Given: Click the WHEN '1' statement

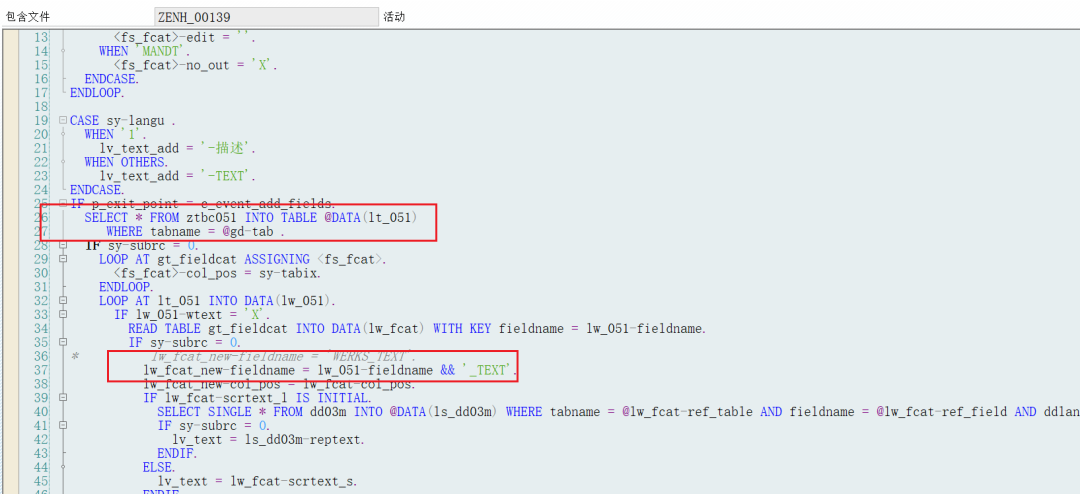Looking at the screenshot, I should [114, 134].
